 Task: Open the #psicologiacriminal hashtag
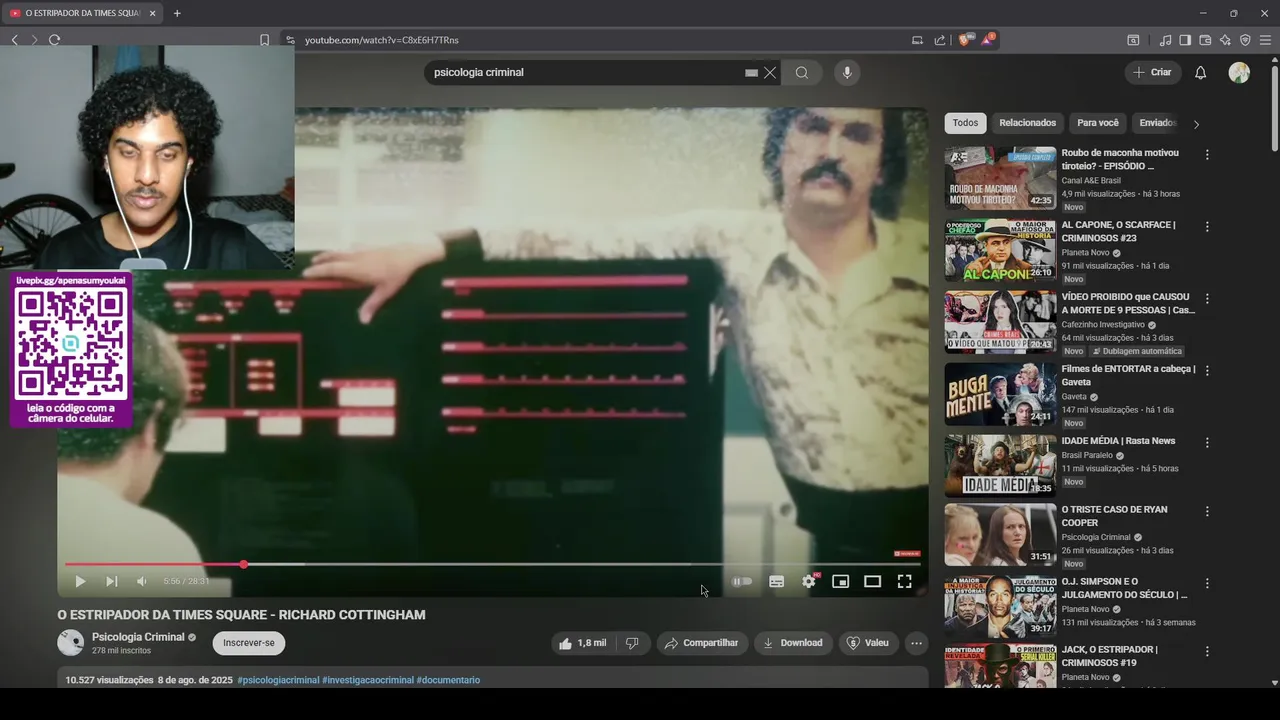point(278,680)
